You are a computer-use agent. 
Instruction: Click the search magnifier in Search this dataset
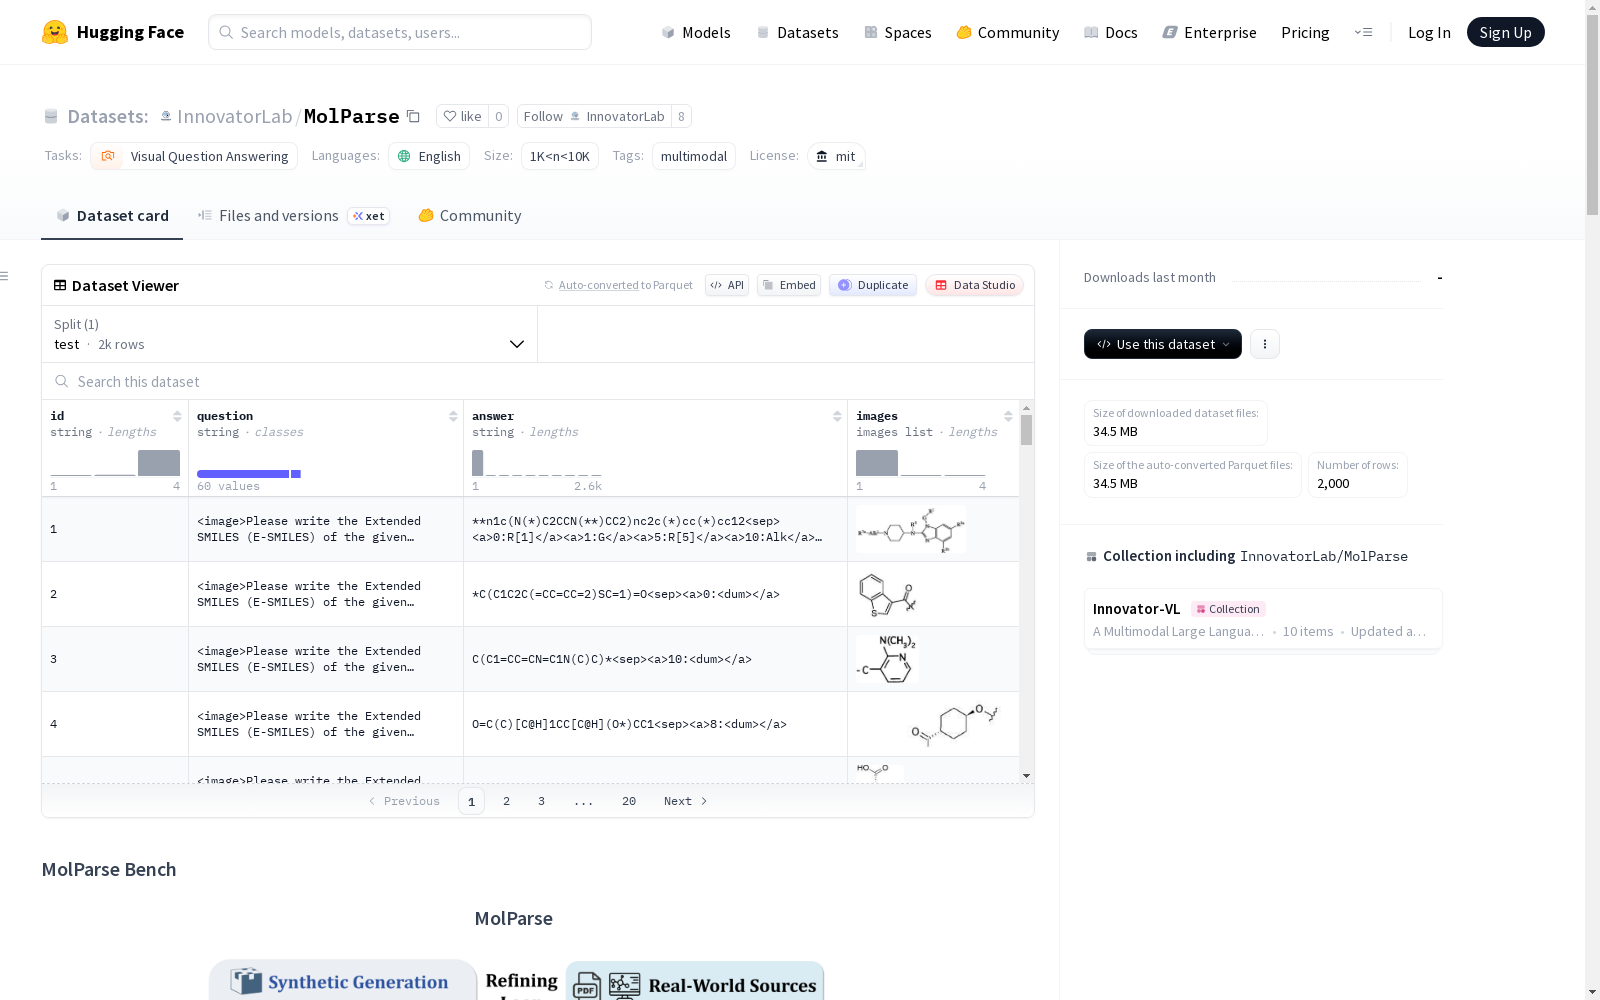tap(62, 381)
